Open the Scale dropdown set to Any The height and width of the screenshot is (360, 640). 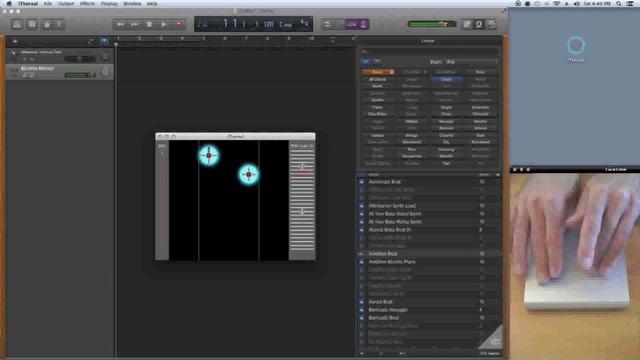pos(471,62)
